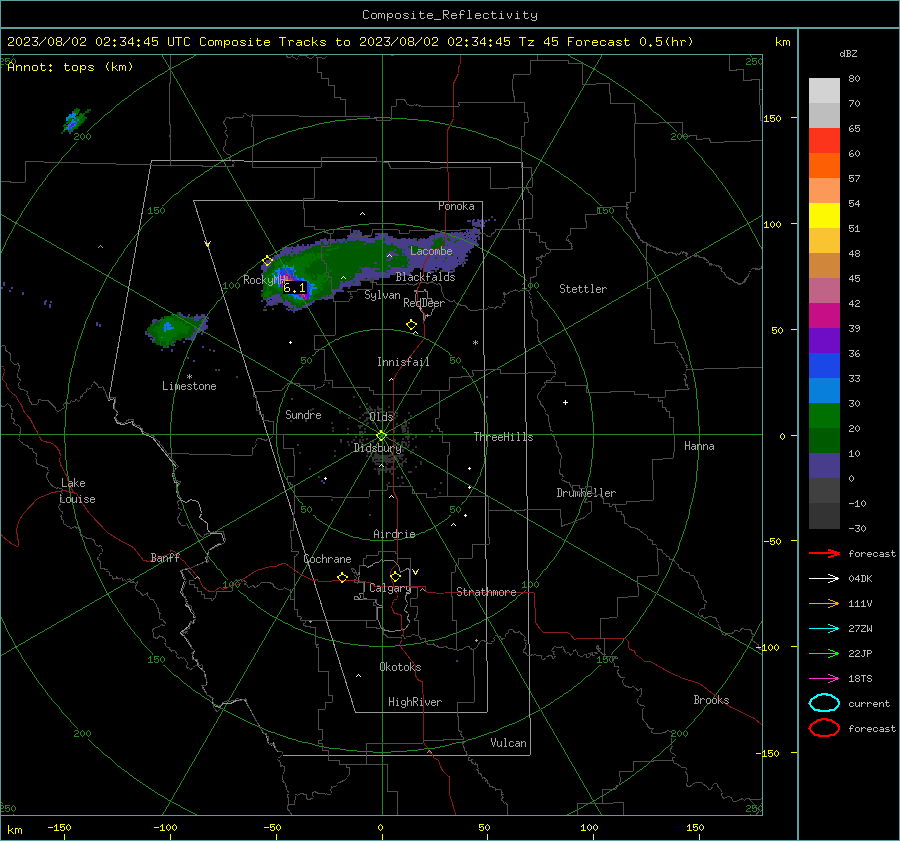Click the yellow diamond marker south of RedDeer
This screenshot has height=841, width=900.
tap(411, 325)
